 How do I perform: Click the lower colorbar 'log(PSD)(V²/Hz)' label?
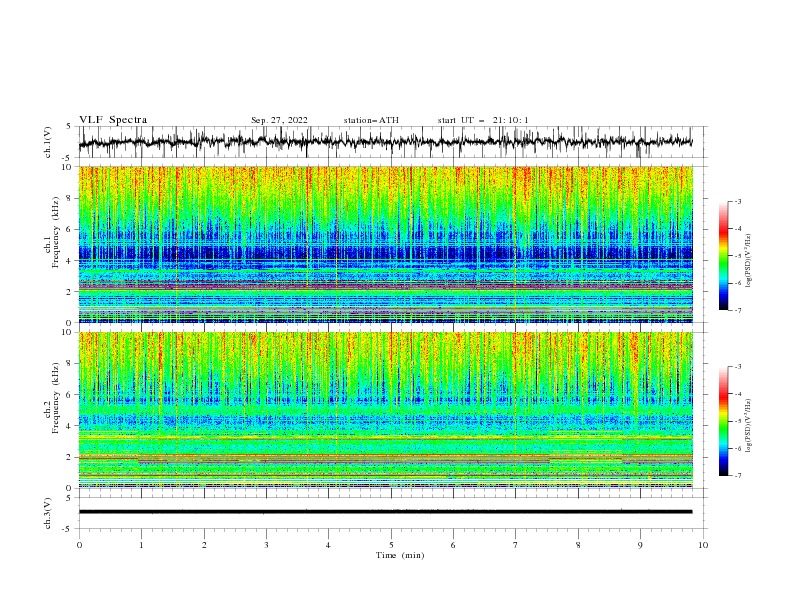click(748, 425)
